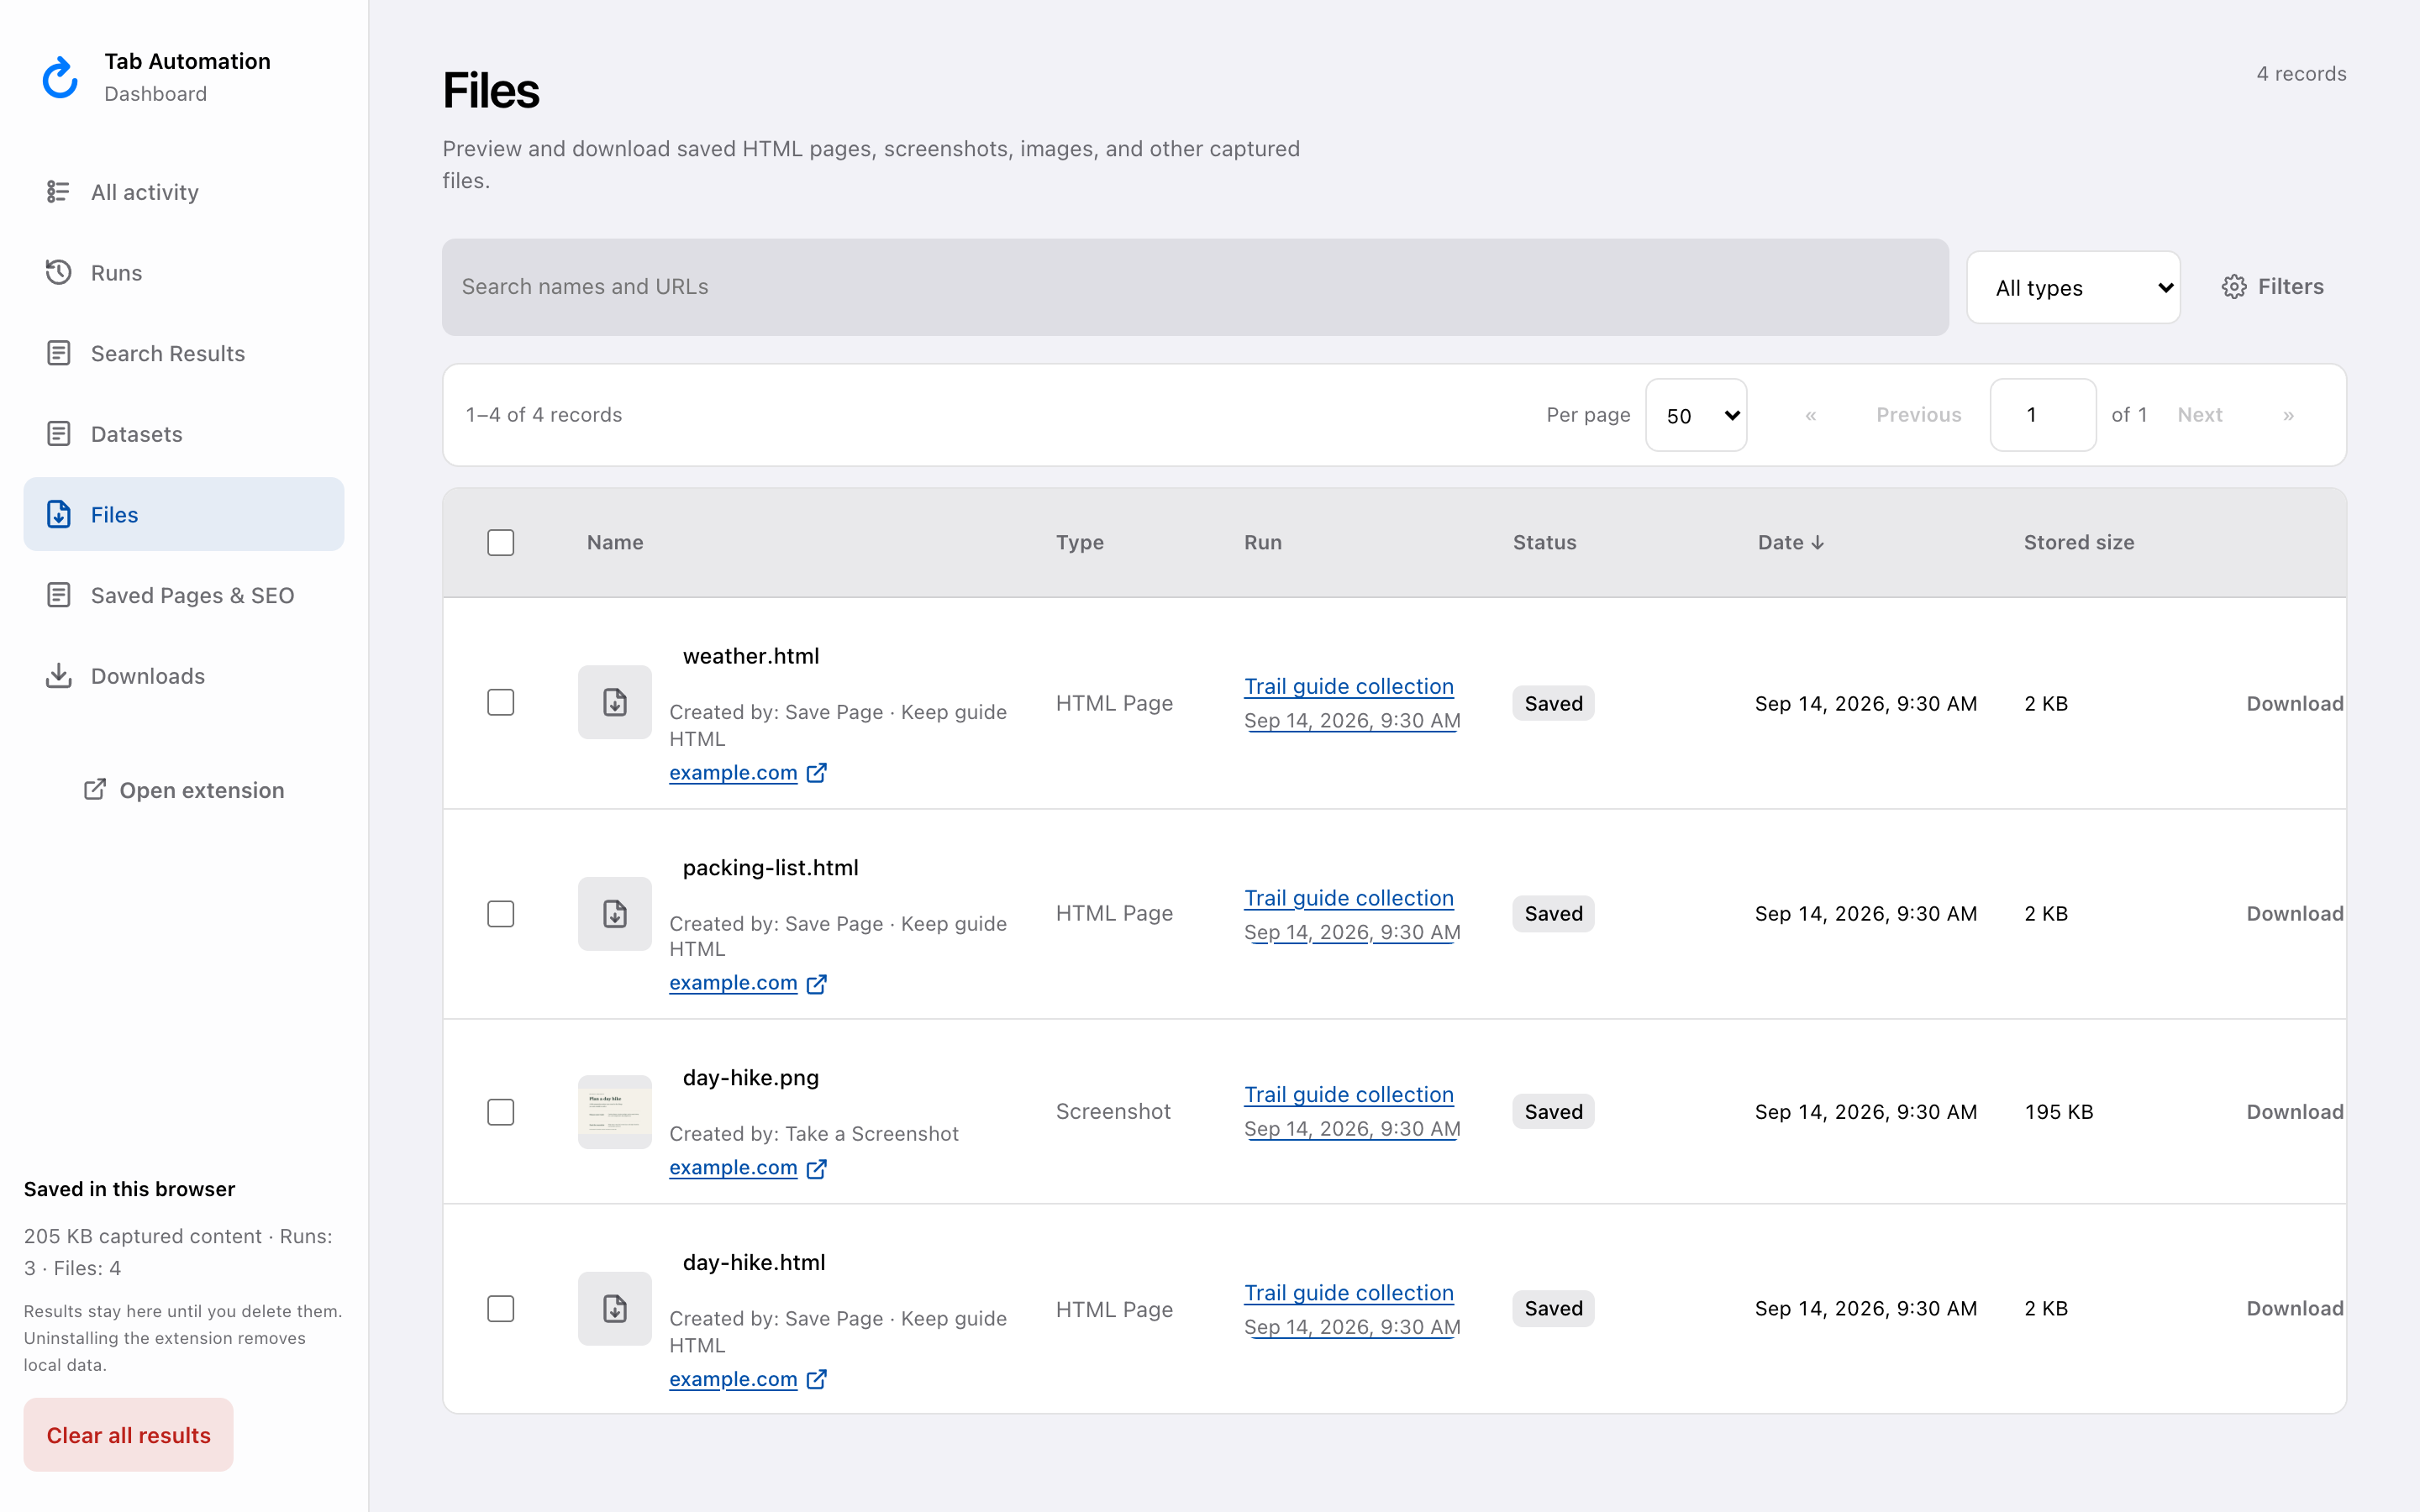Click Clear all results button
The width and height of the screenshot is (2420, 1512).
point(129,1435)
